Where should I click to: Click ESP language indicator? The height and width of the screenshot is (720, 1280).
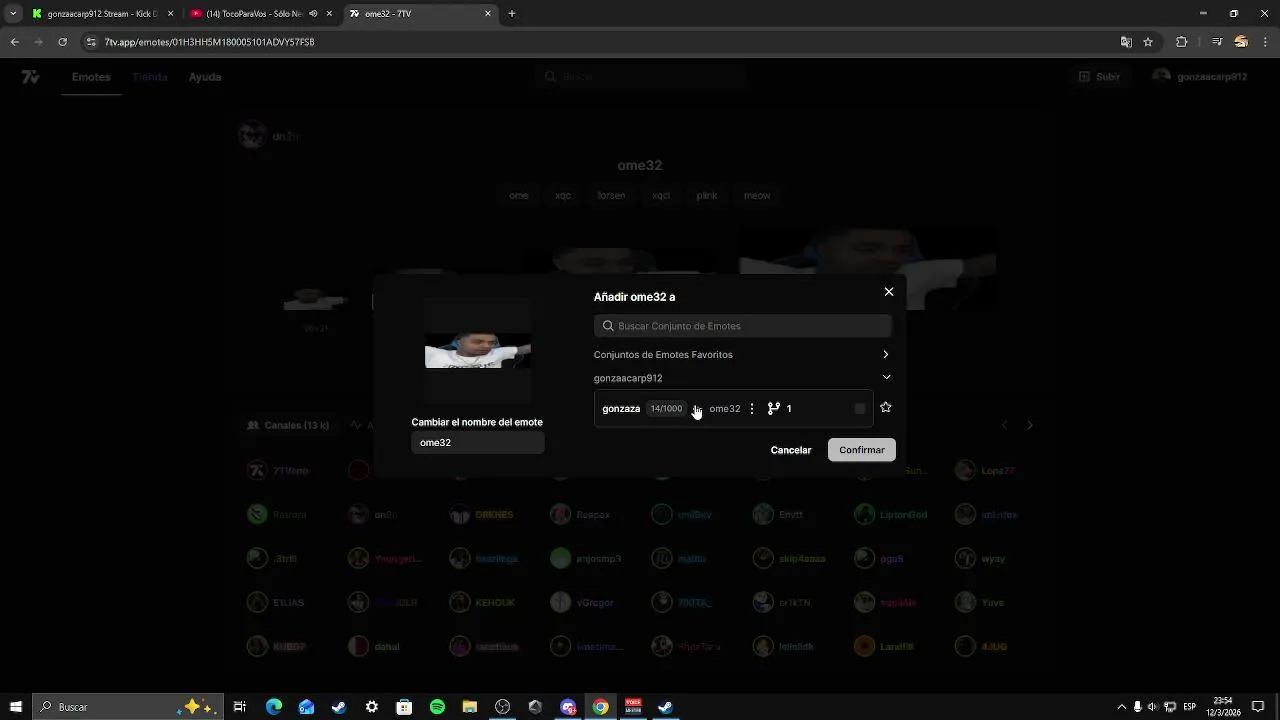pyautogui.click(x=1190, y=707)
